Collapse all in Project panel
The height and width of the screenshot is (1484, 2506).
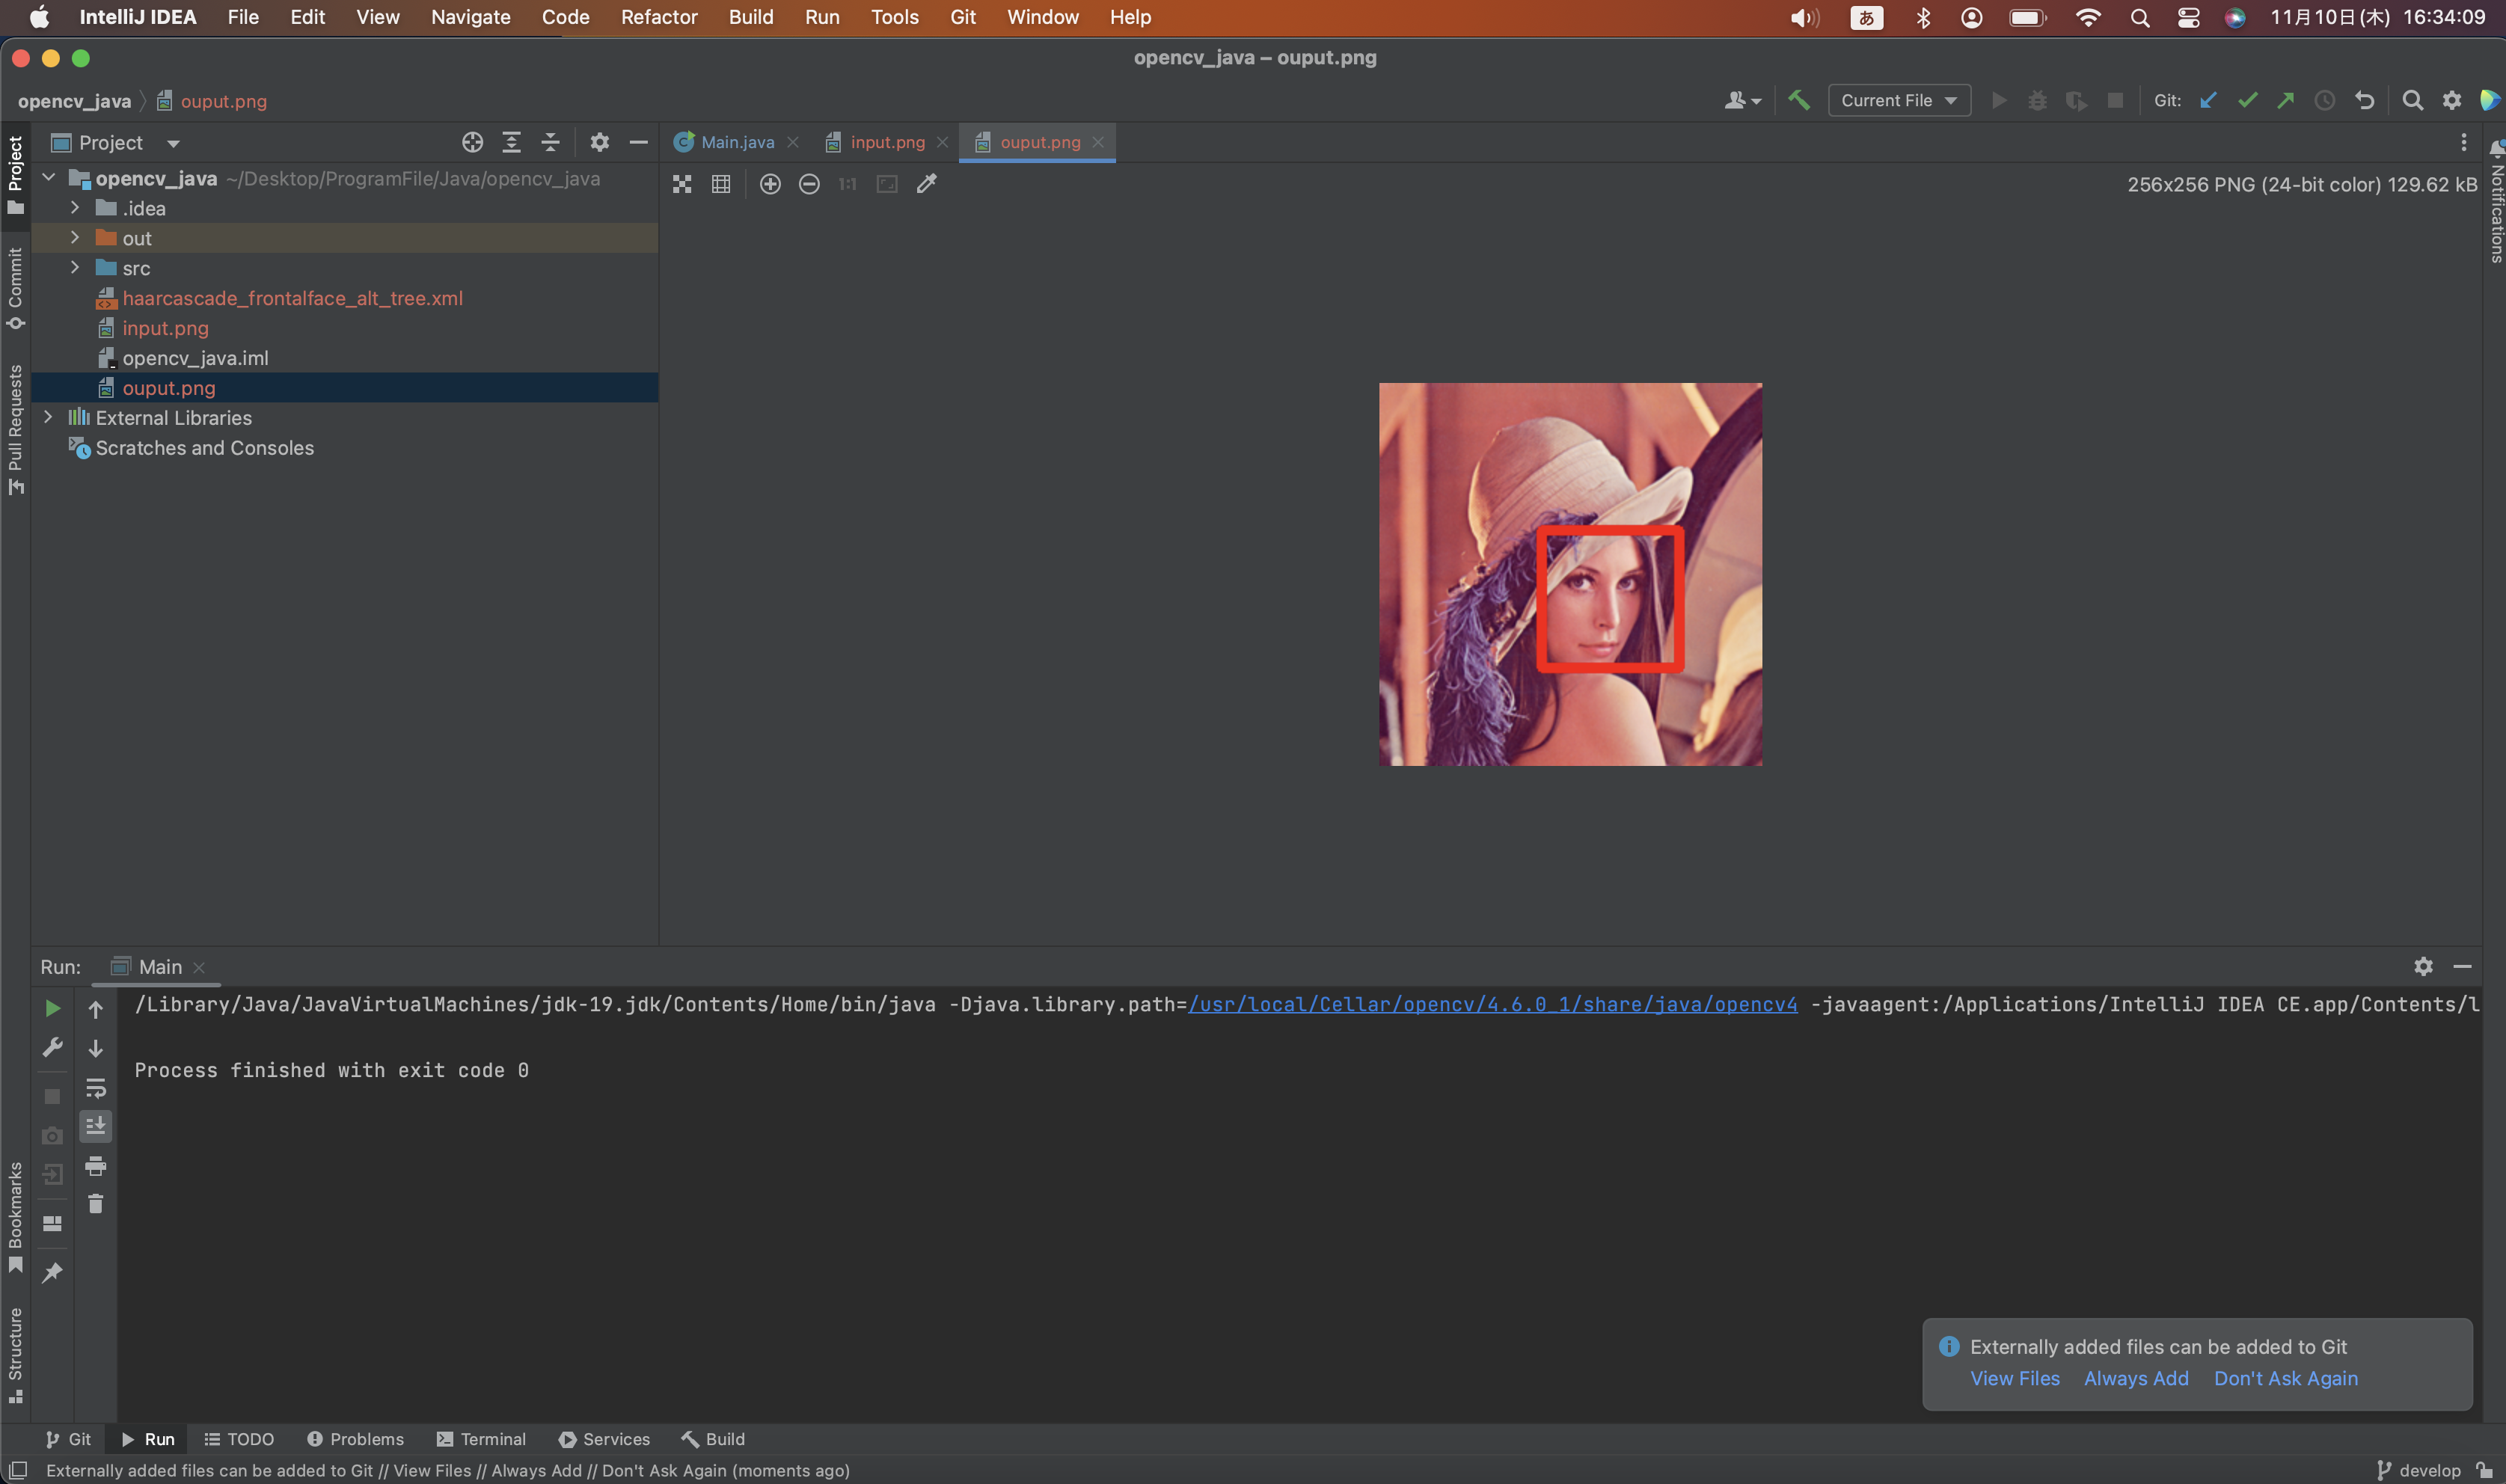[550, 142]
